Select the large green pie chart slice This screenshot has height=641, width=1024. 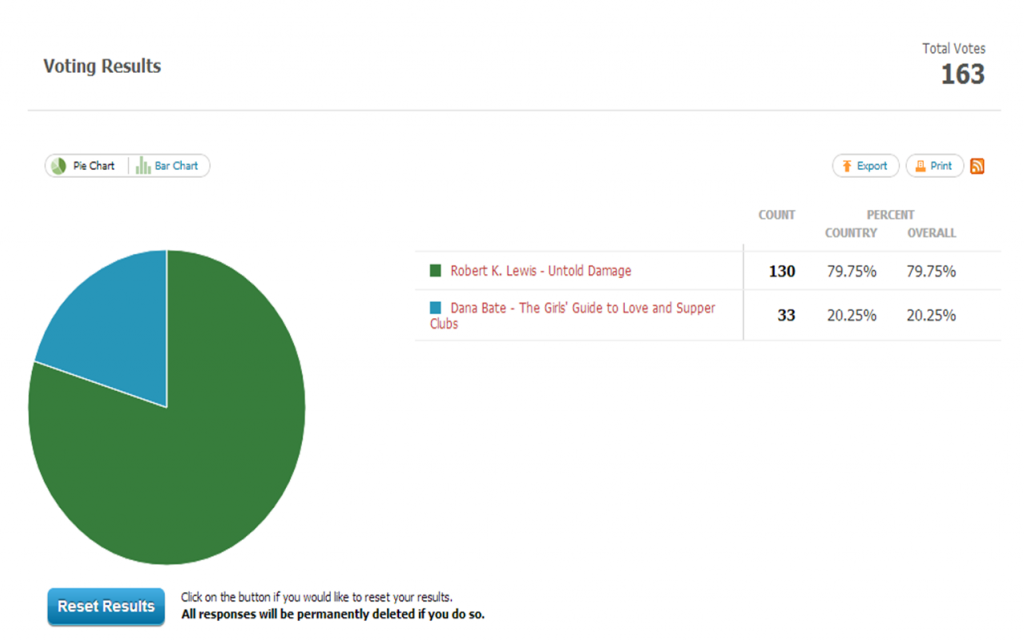point(180,470)
